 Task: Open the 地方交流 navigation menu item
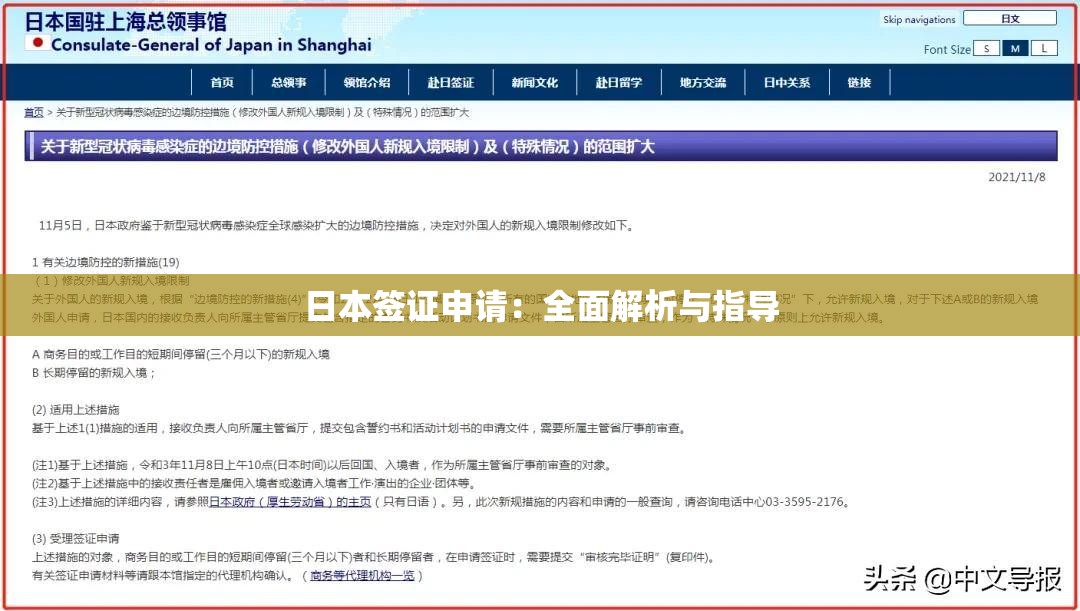(702, 82)
